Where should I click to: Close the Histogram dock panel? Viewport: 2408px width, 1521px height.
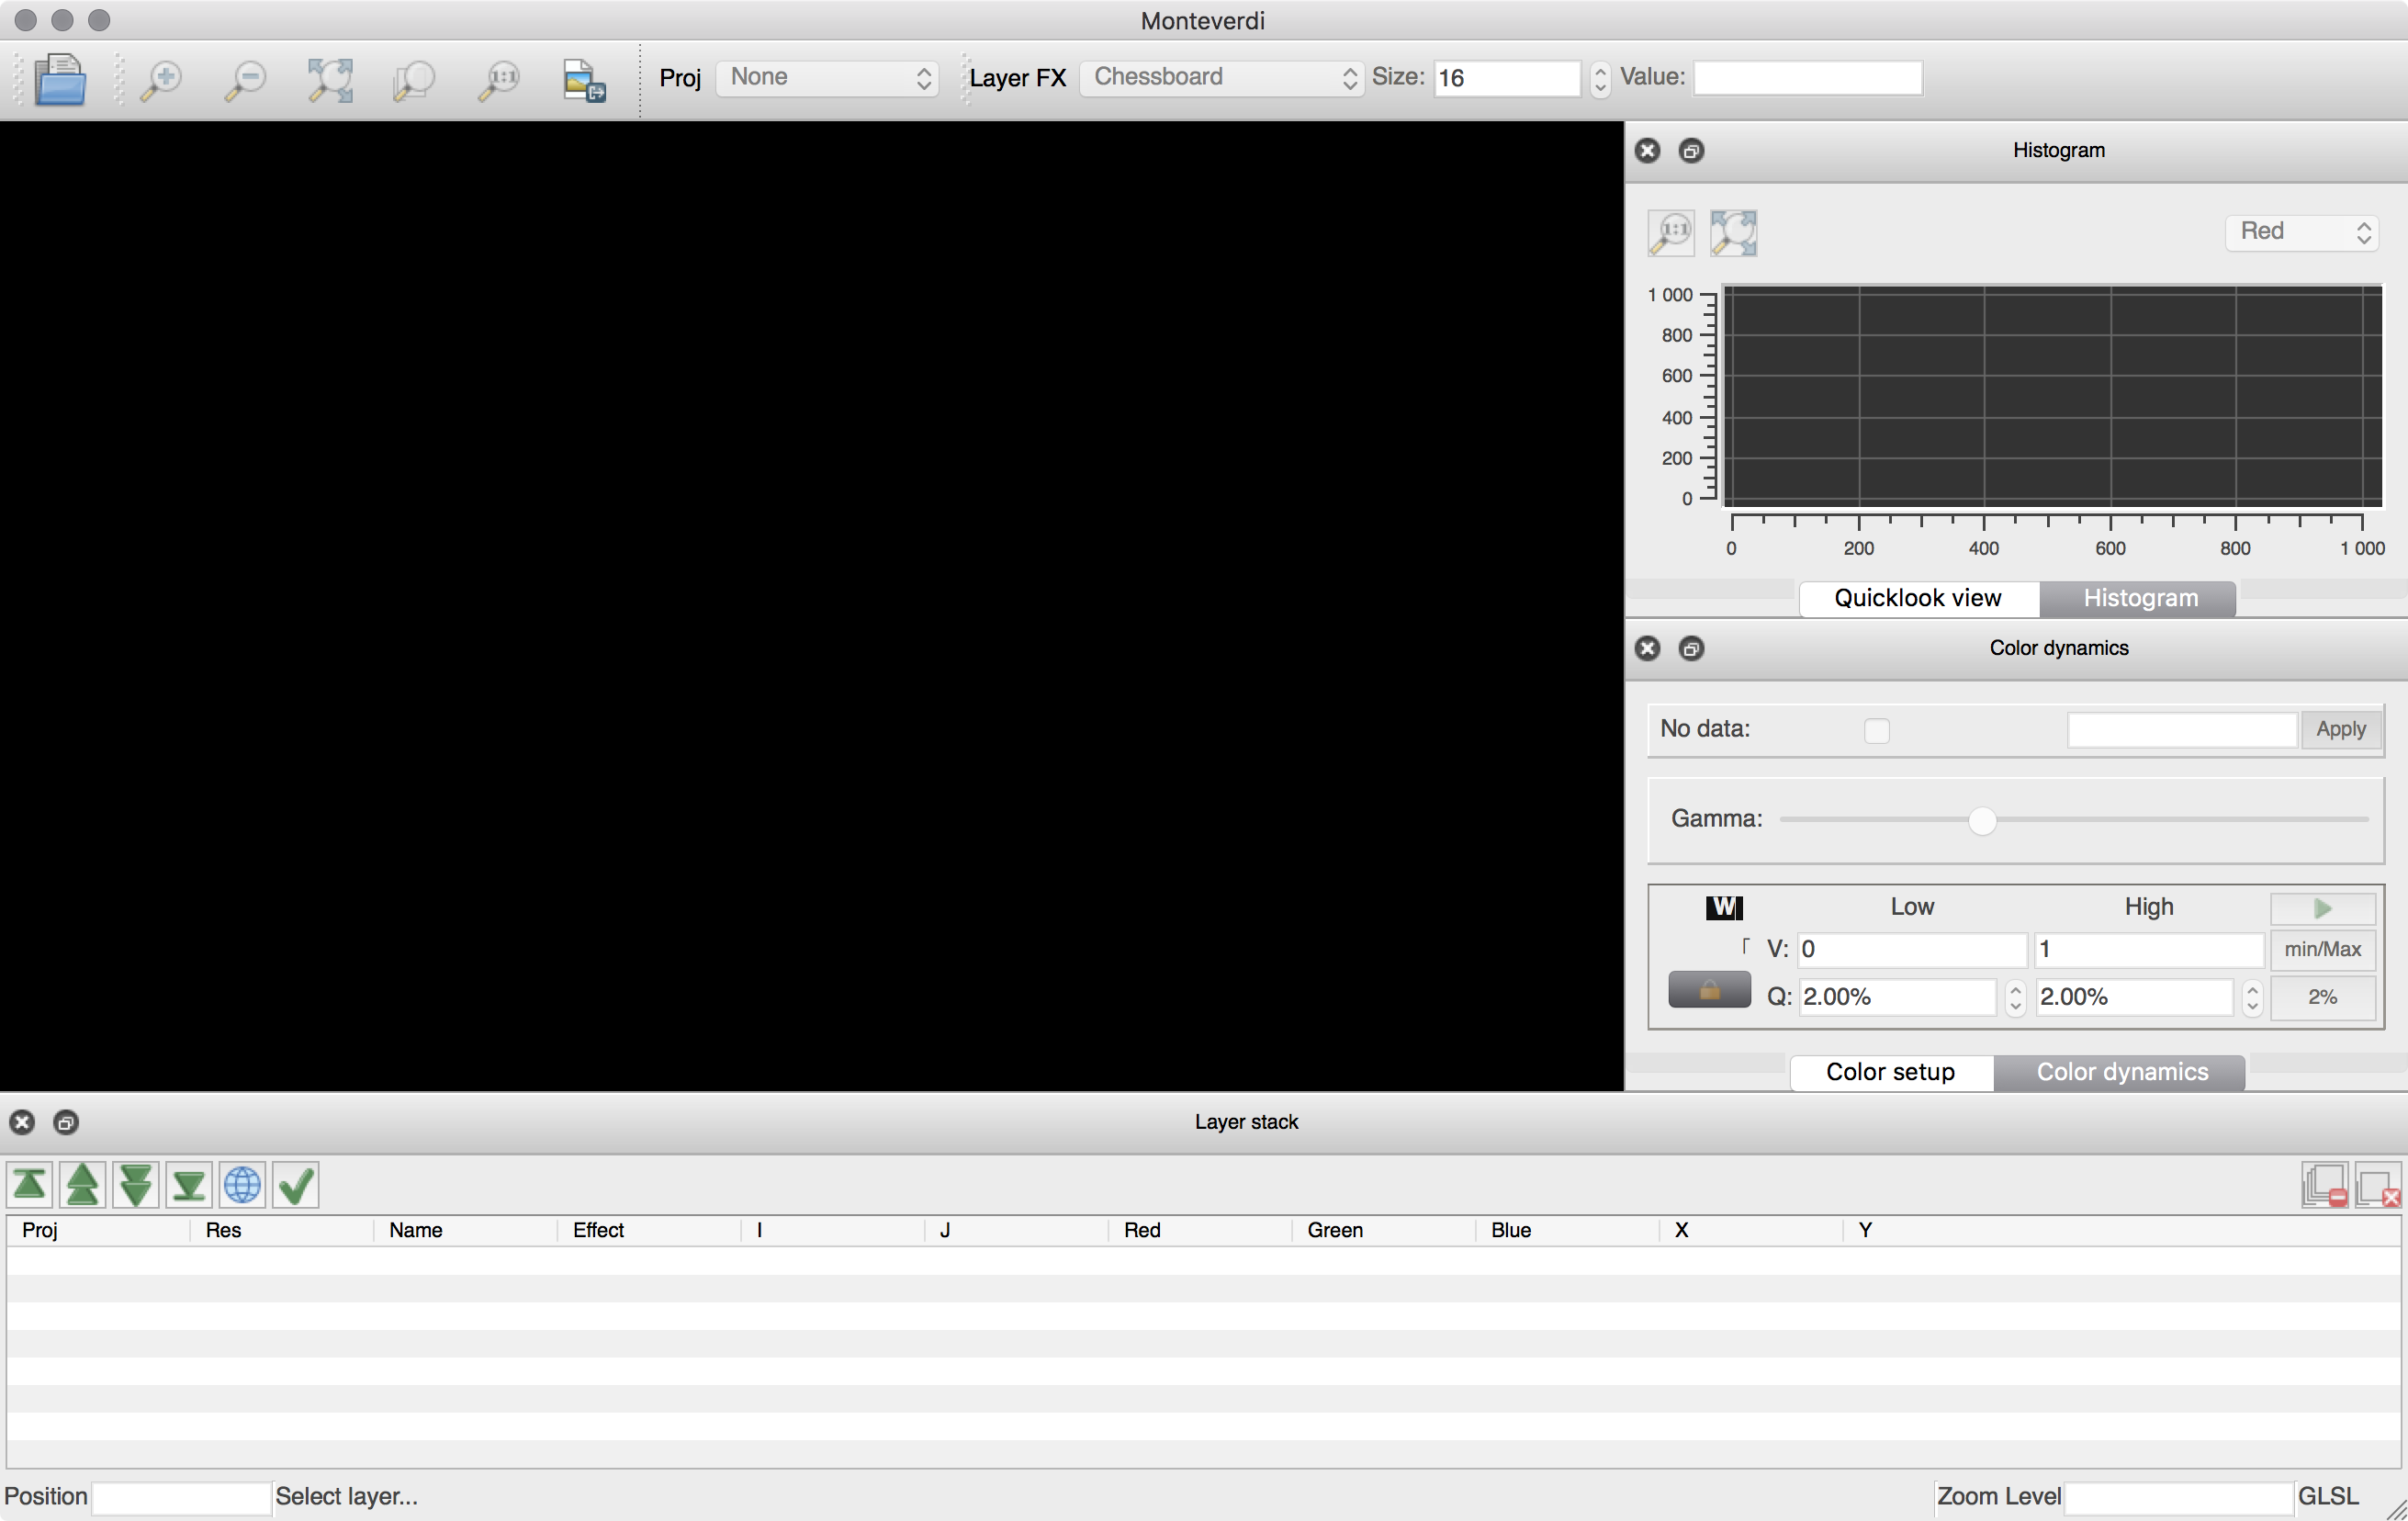point(1648,151)
